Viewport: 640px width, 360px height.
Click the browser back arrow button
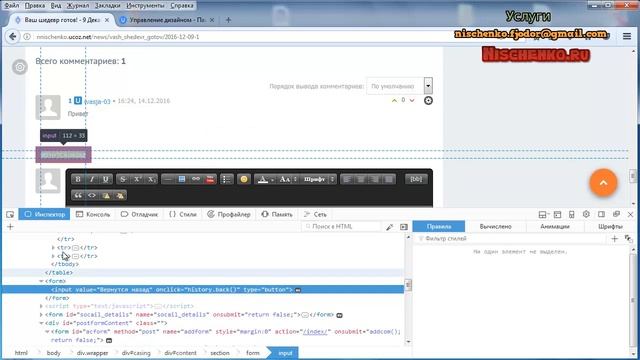[x=13, y=37]
